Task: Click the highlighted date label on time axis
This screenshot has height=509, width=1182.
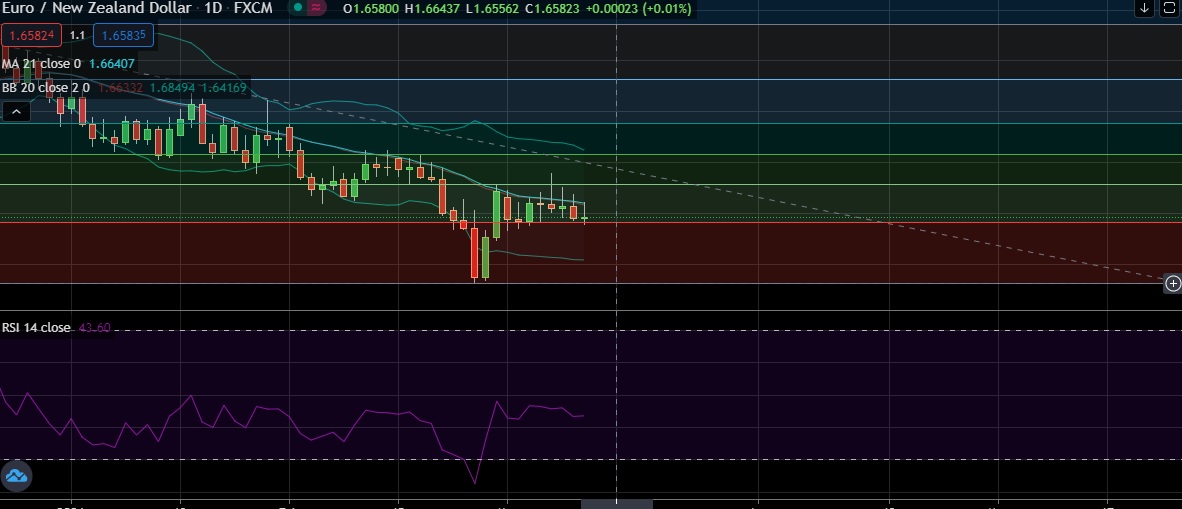Action: [617, 504]
